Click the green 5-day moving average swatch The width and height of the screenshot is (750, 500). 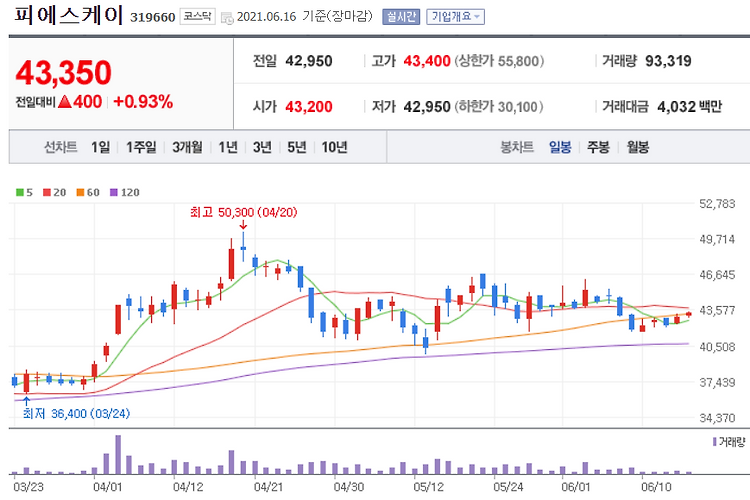coord(20,192)
